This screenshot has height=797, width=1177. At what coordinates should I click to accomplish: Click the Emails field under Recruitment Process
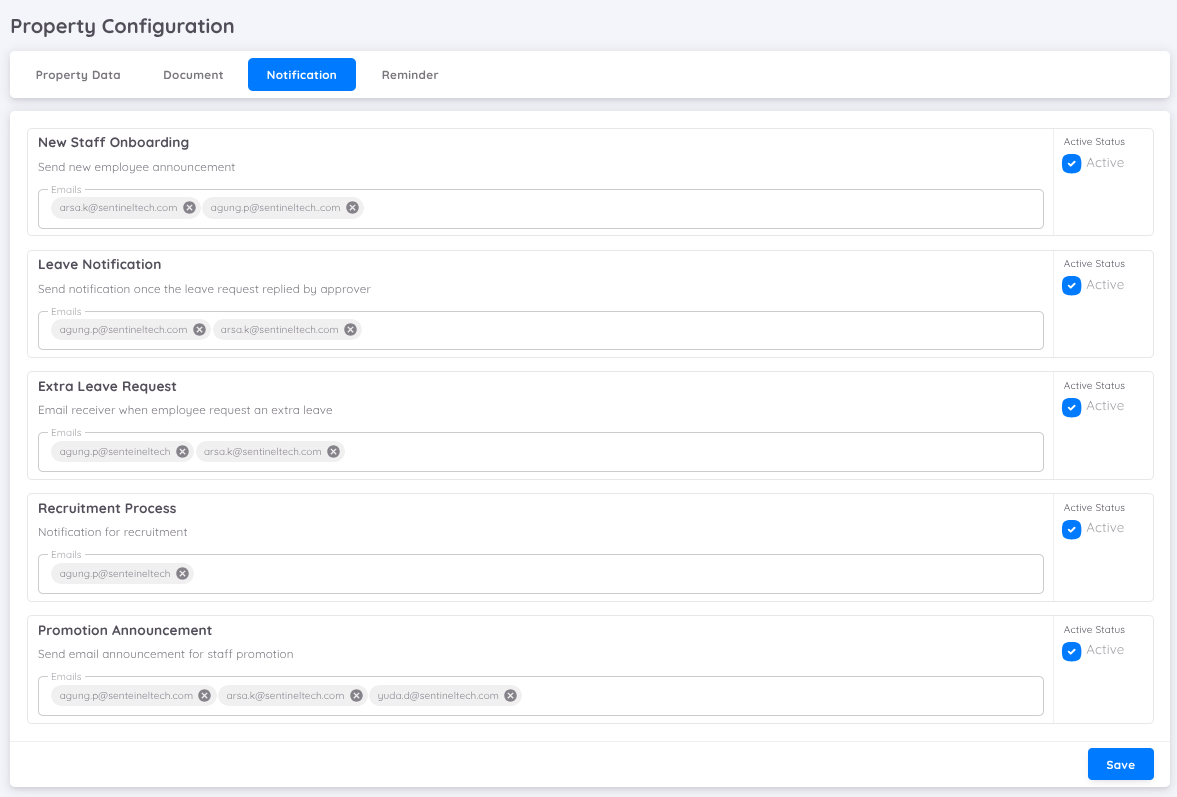tap(600, 573)
